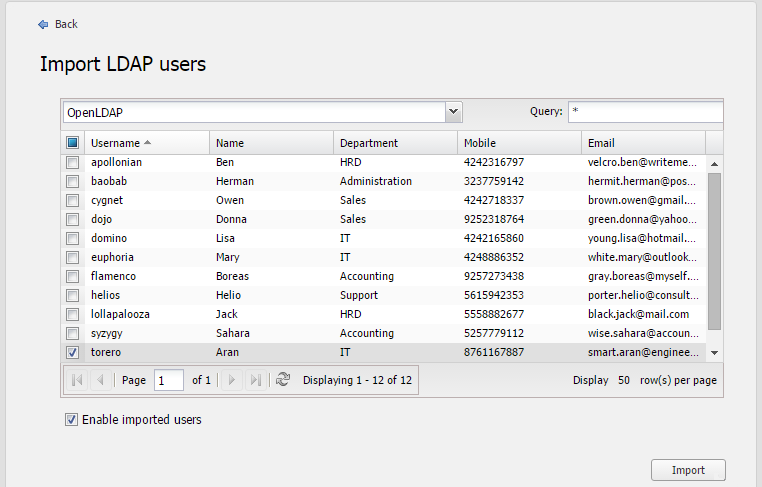Click into the Query input field
Image resolution: width=762 pixels, height=487 pixels.
(x=644, y=112)
